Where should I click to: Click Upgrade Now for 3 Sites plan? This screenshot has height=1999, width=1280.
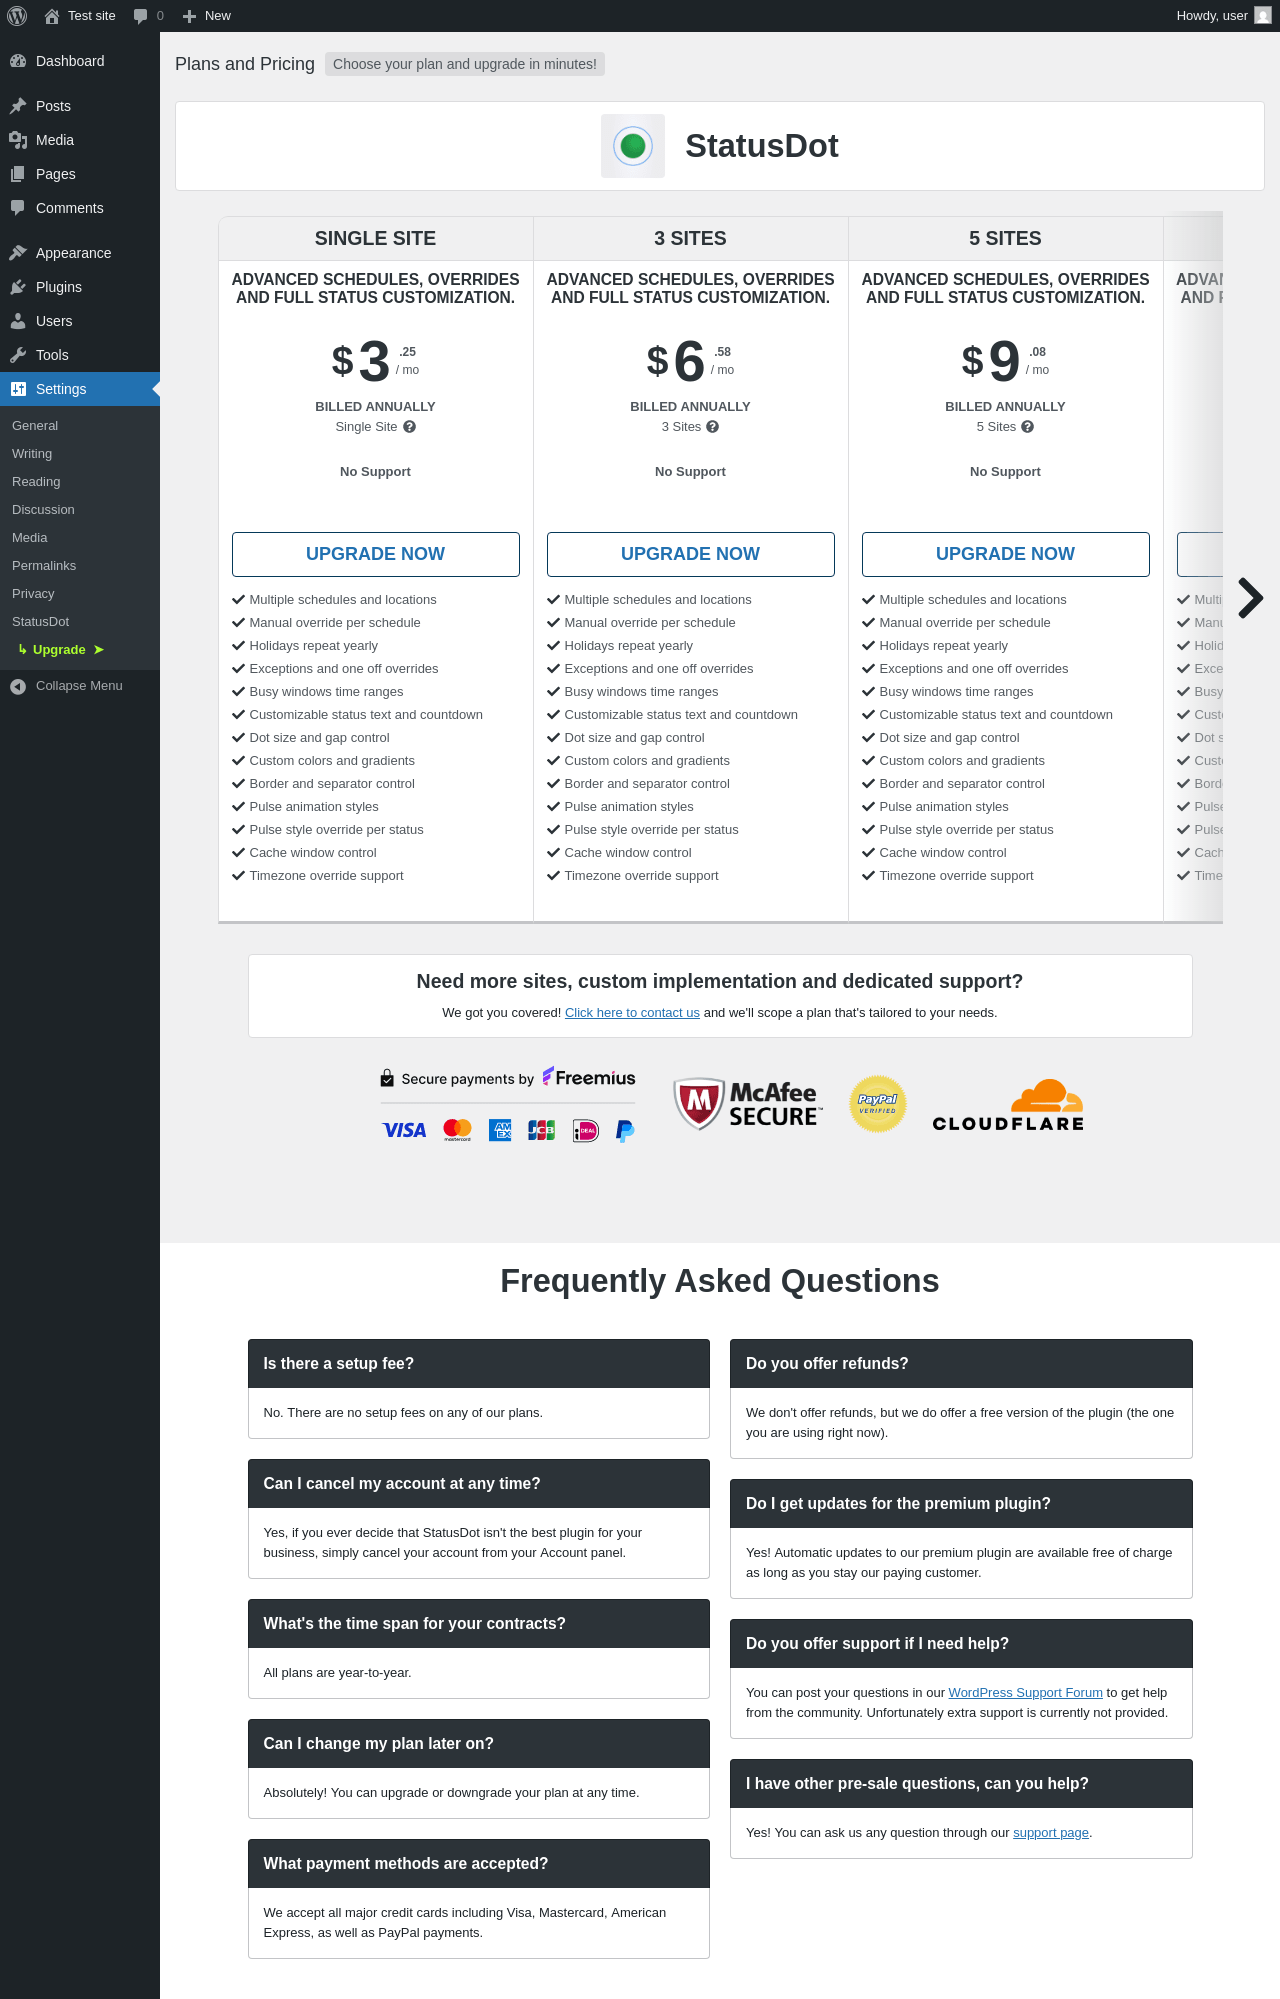pyautogui.click(x=691, y=554)
